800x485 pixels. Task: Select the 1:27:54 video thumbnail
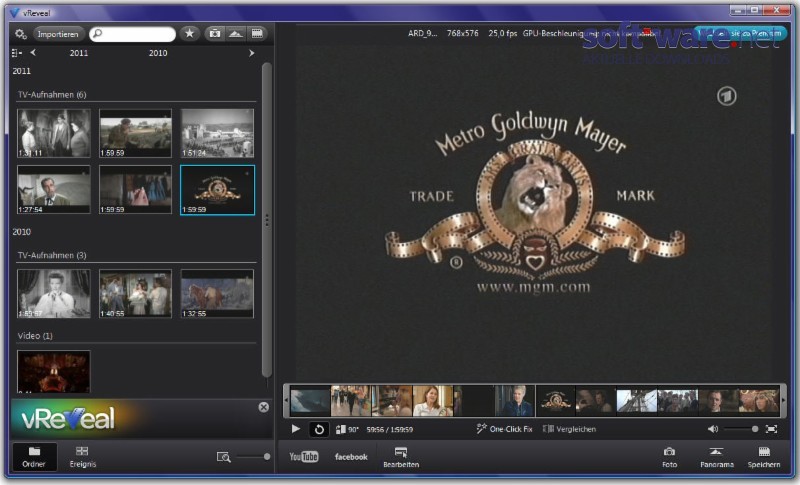54,189
